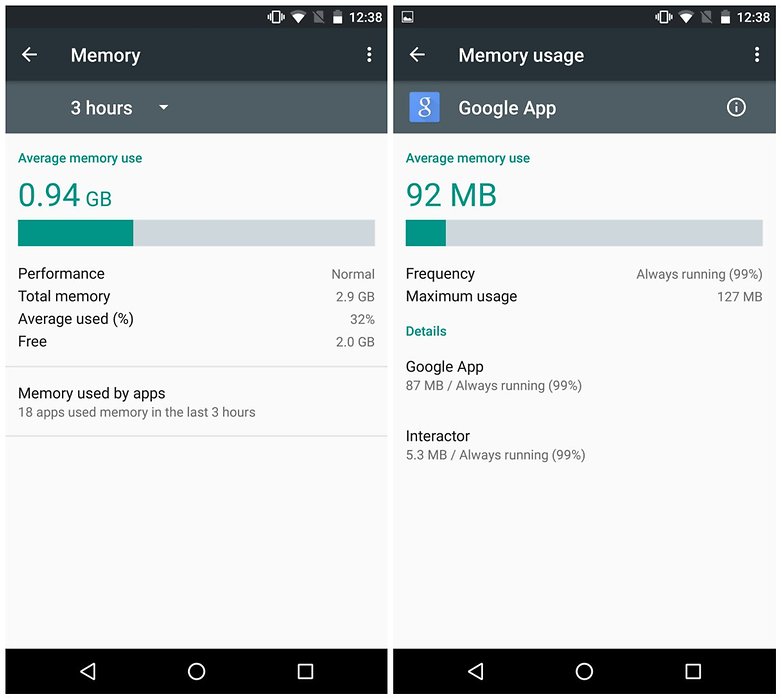The height and width of the screenshot is (700, 782).
Task: Tap Android home button on left phone
Action: point(196,671)
